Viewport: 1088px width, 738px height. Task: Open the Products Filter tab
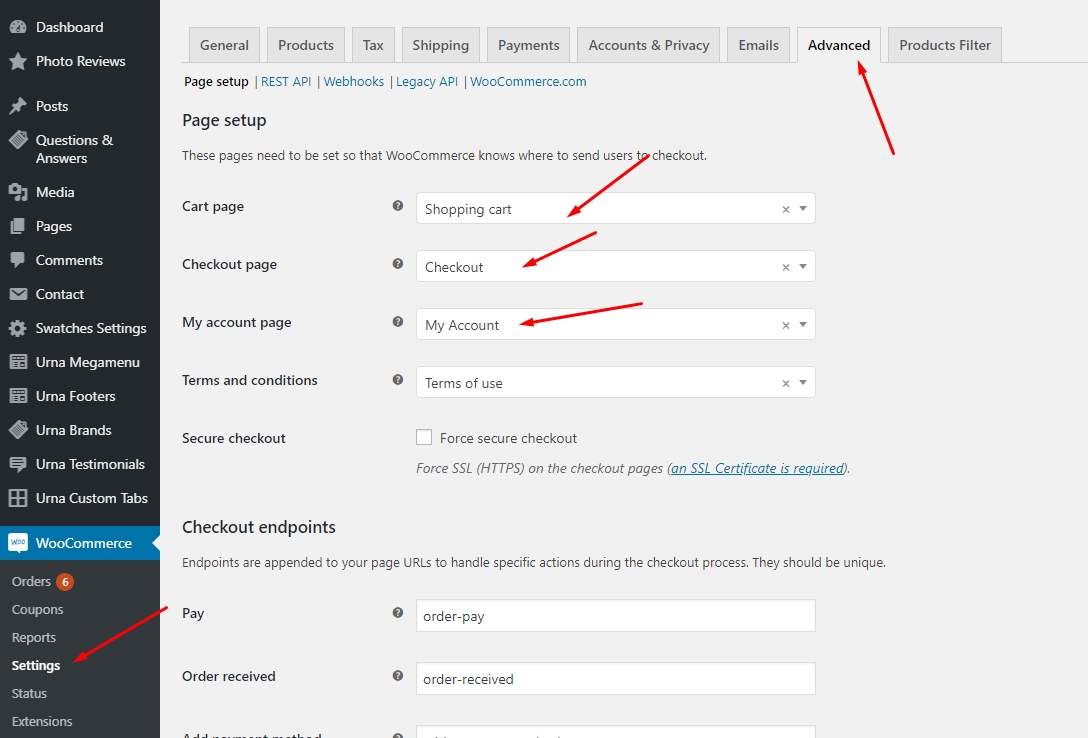point(944,45)
